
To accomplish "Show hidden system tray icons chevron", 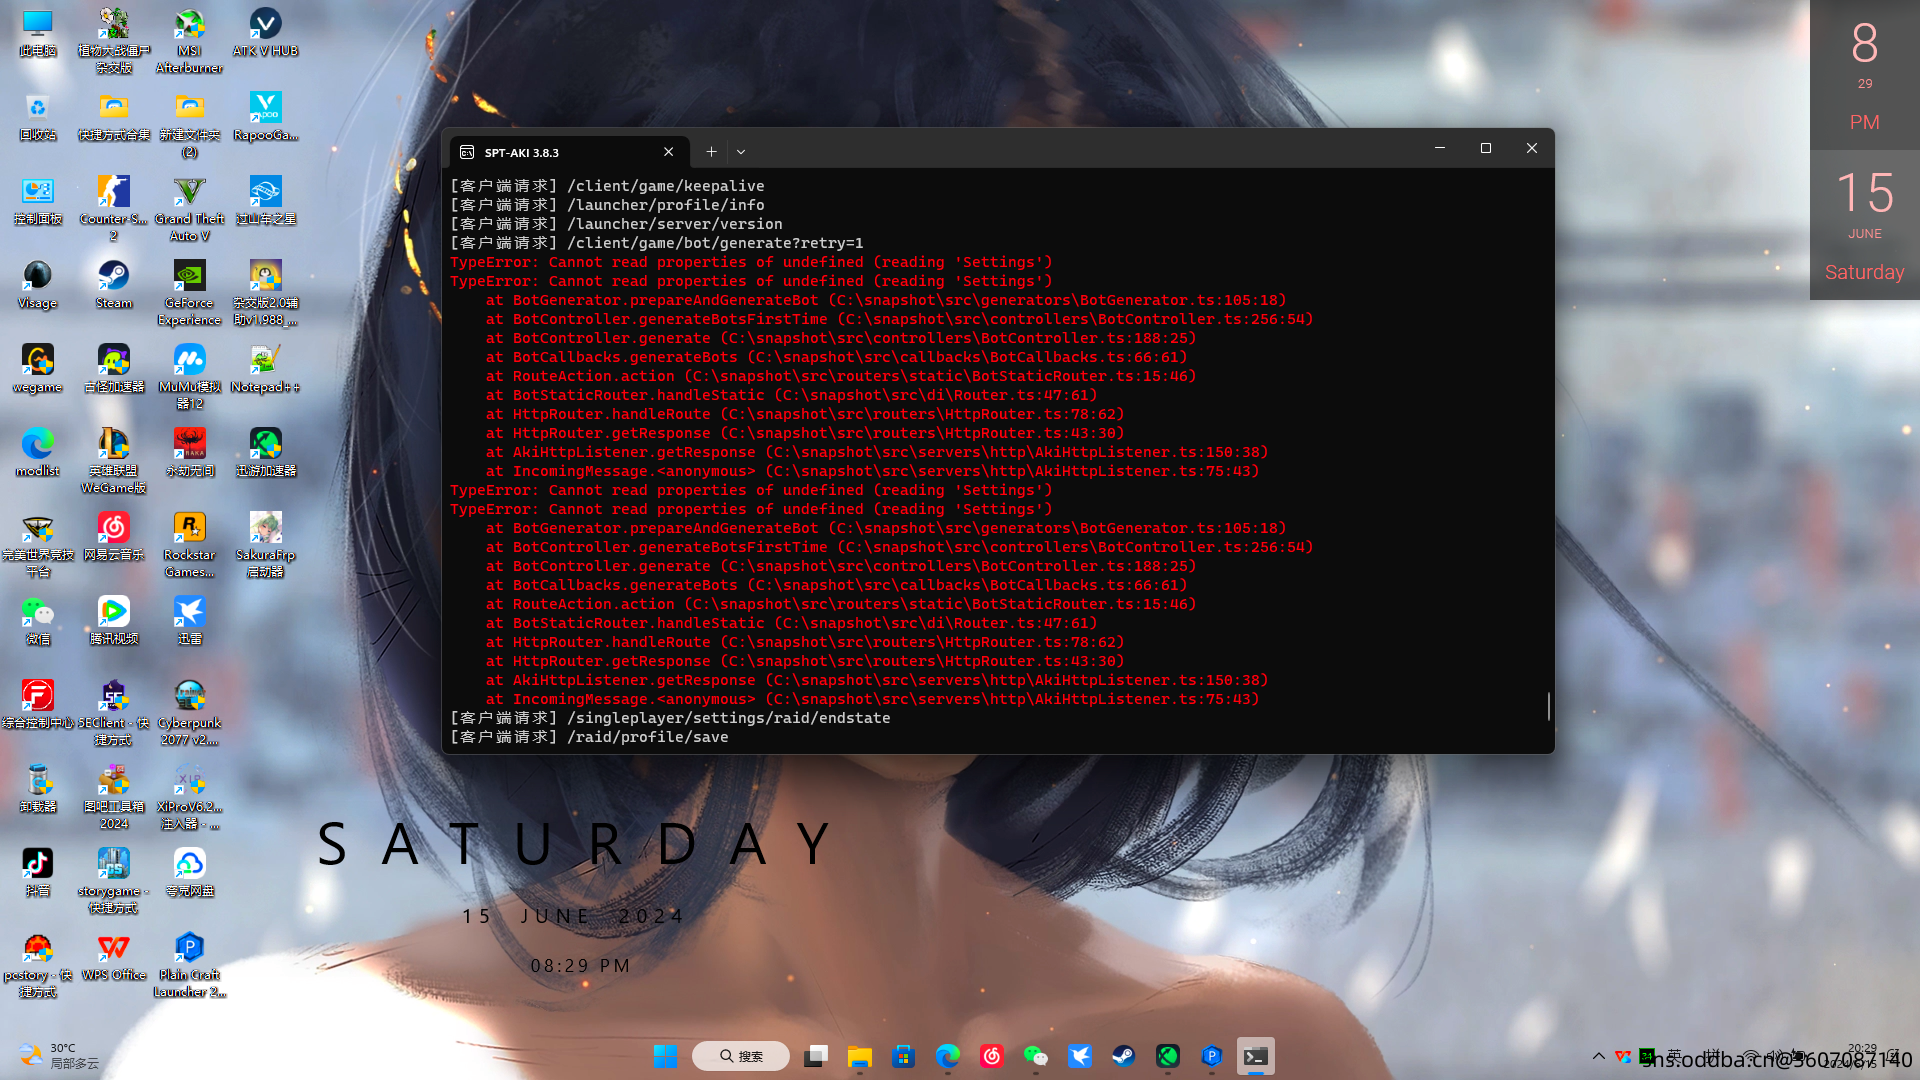I will click(x=1598, y=1056).
